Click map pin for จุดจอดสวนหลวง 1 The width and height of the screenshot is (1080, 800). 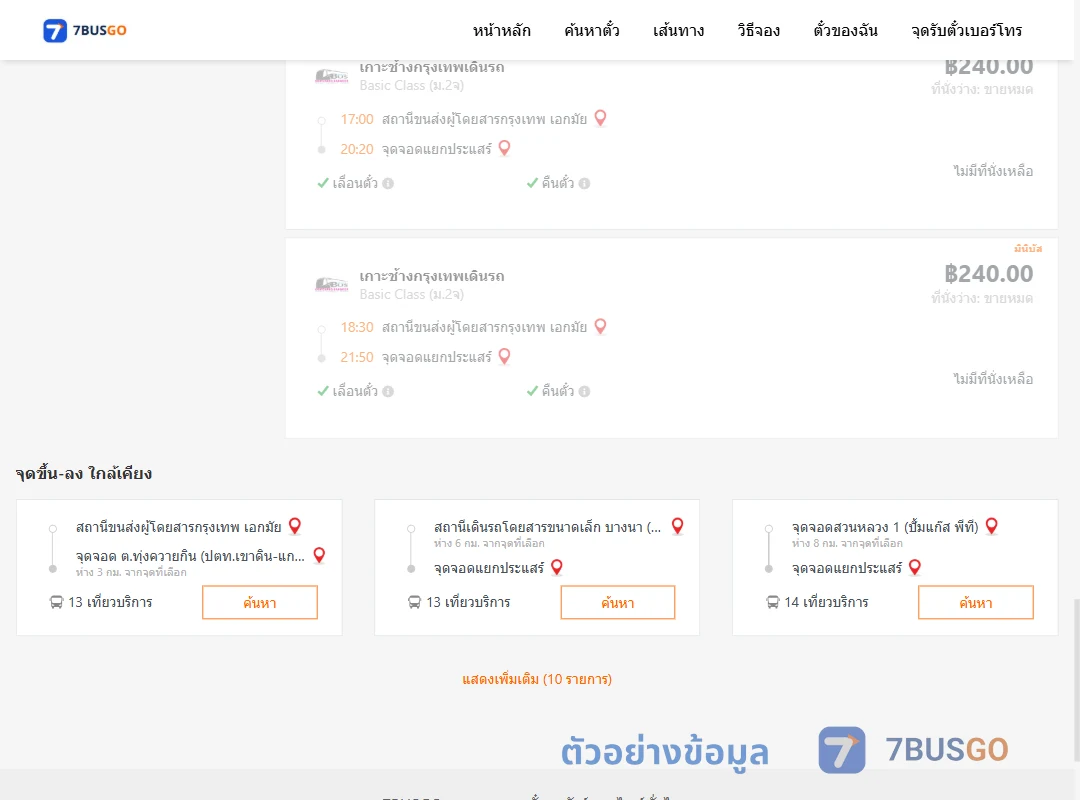click(x=992, y=526)
